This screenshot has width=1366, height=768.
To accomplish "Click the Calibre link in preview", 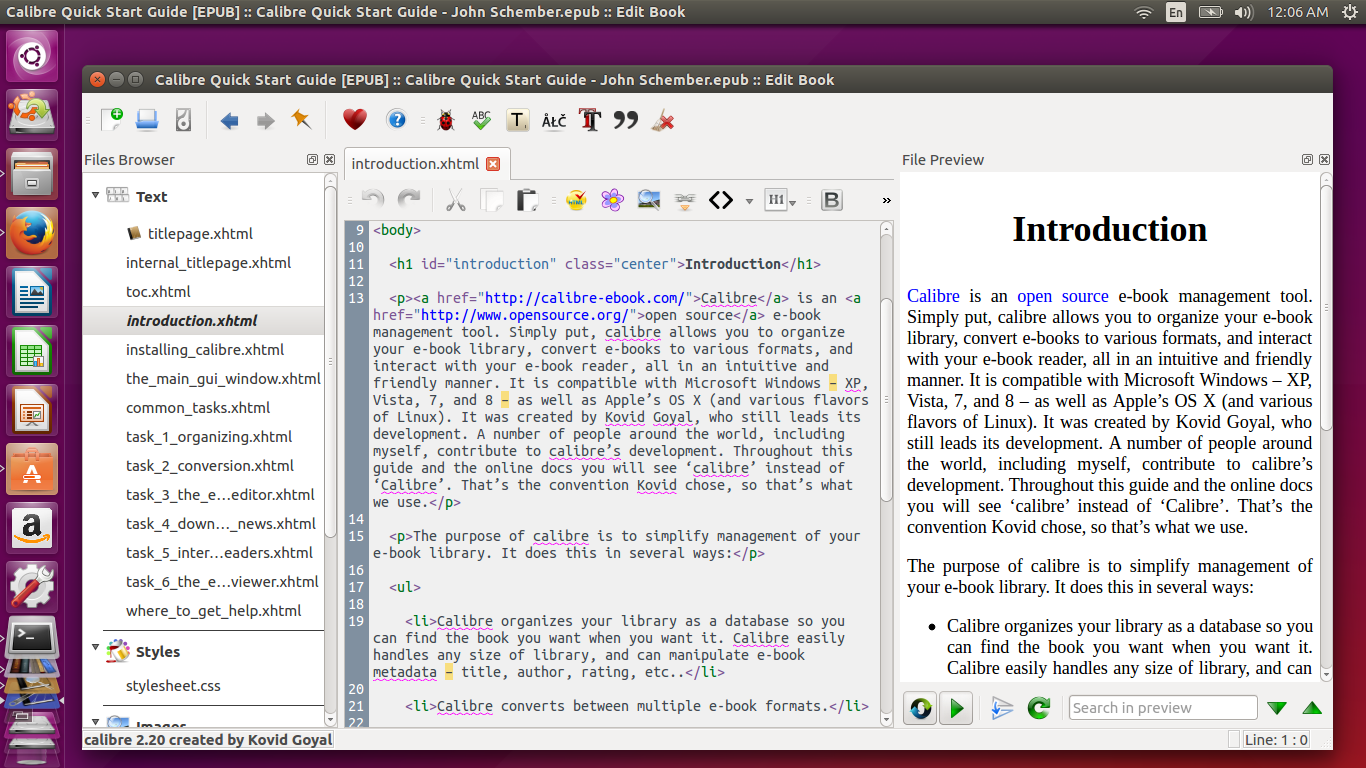I will 933,296.
